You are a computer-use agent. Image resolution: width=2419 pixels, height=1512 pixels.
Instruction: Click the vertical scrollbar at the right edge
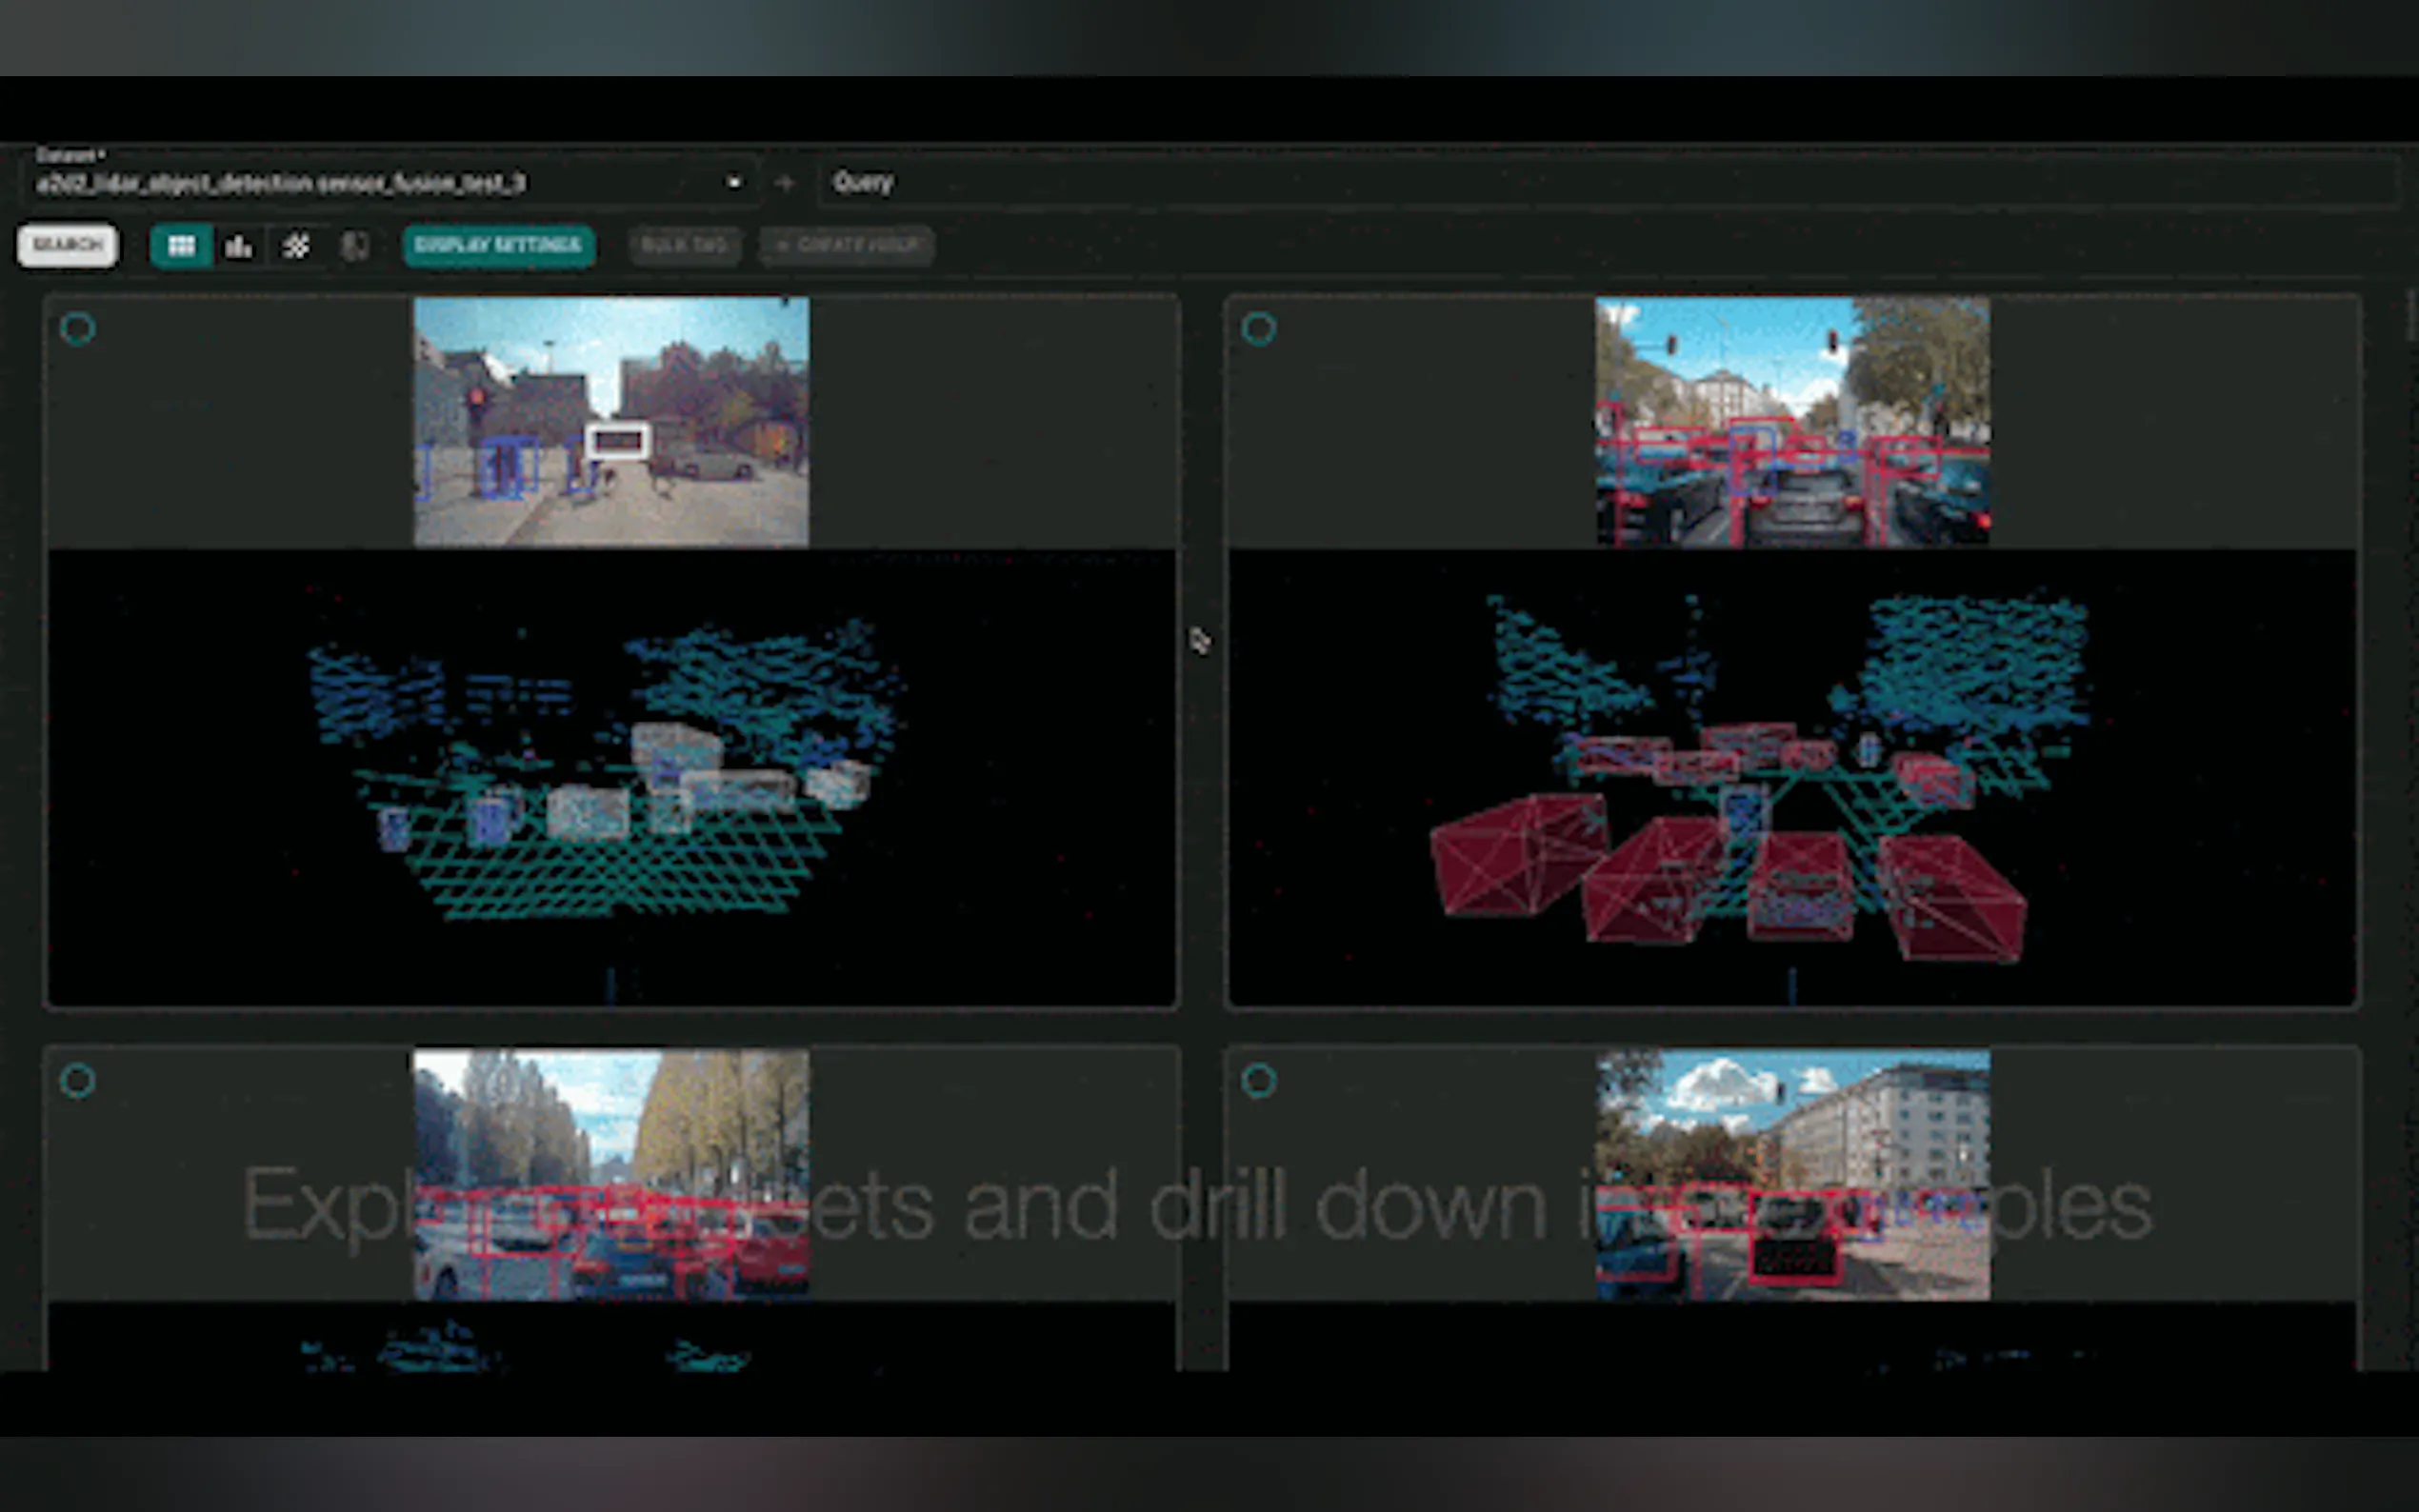pyautogui.click(x=2410, y=316)
